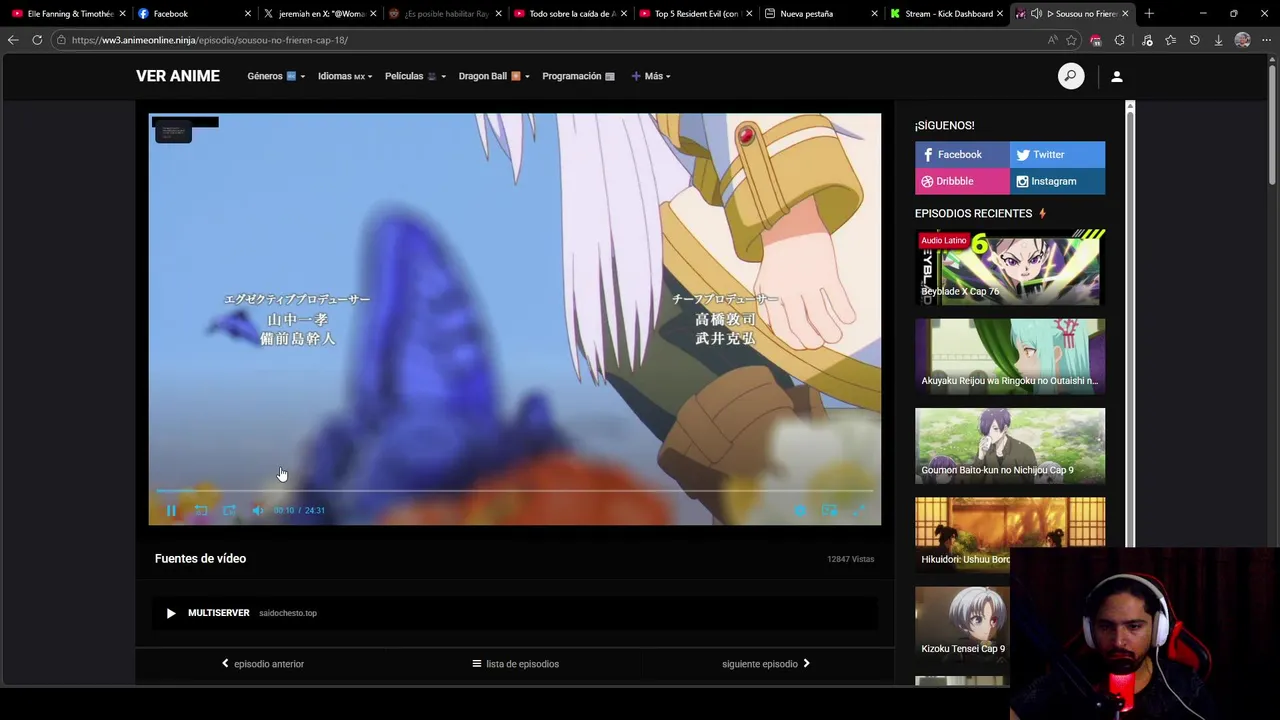Open the red extension icon in toolbar
This screenshot has height=720, width=1280.
[x=1096, y=40]
